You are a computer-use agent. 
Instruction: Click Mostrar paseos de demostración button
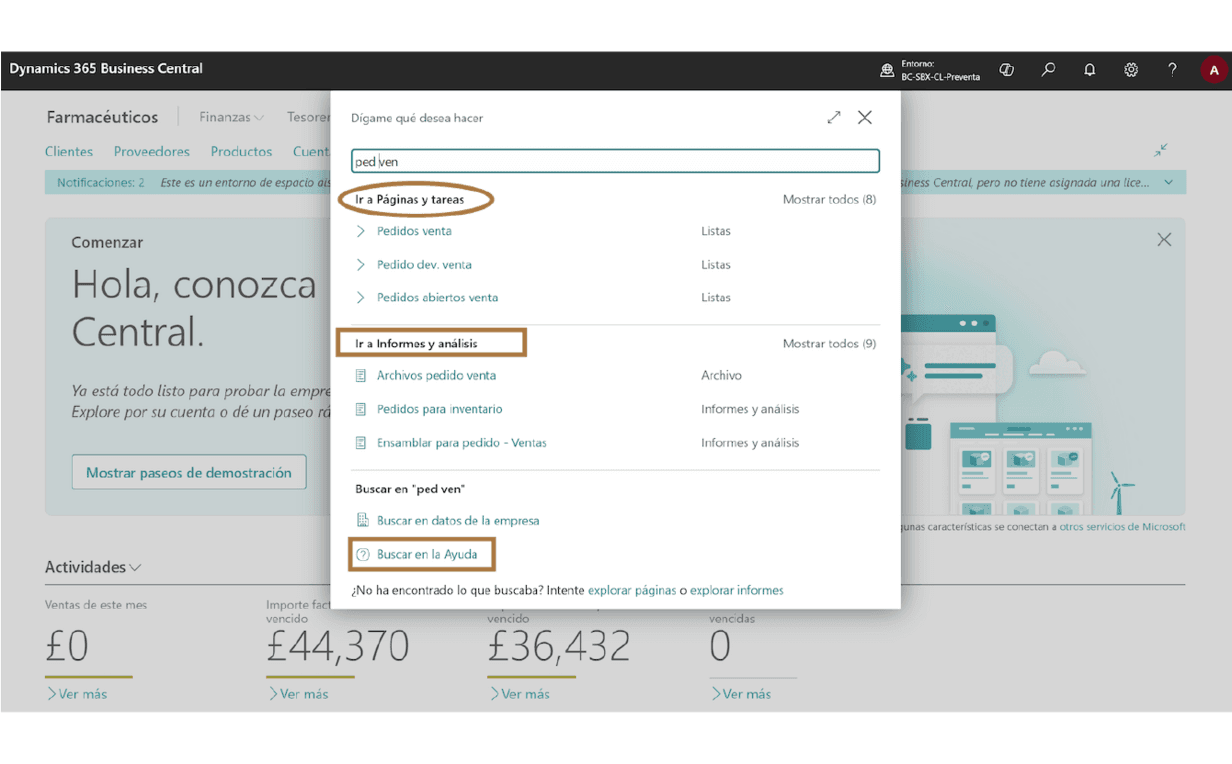tap(189, 473)
